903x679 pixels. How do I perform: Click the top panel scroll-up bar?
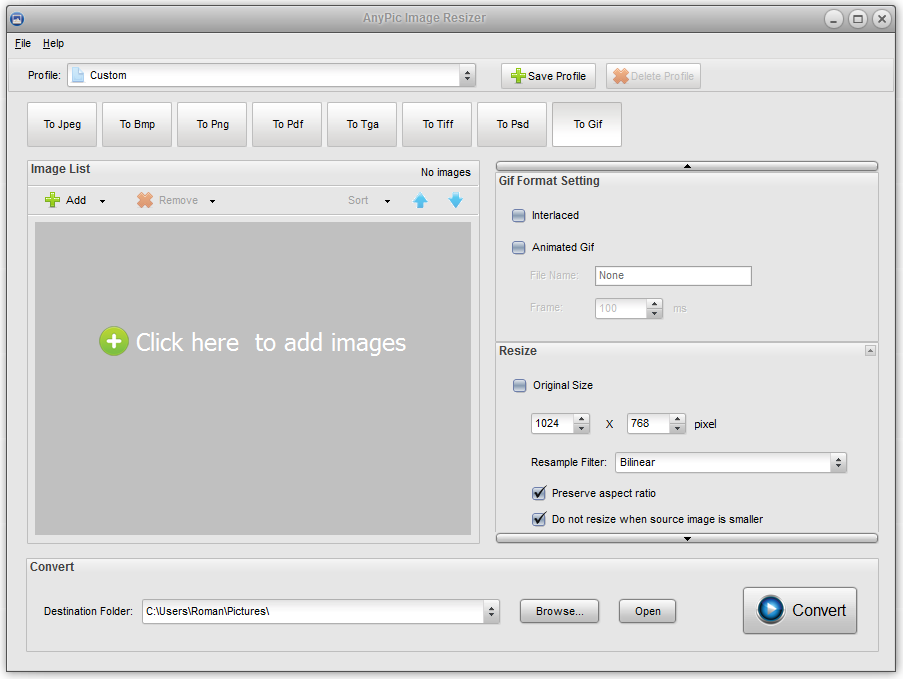(x=686, y=166)
